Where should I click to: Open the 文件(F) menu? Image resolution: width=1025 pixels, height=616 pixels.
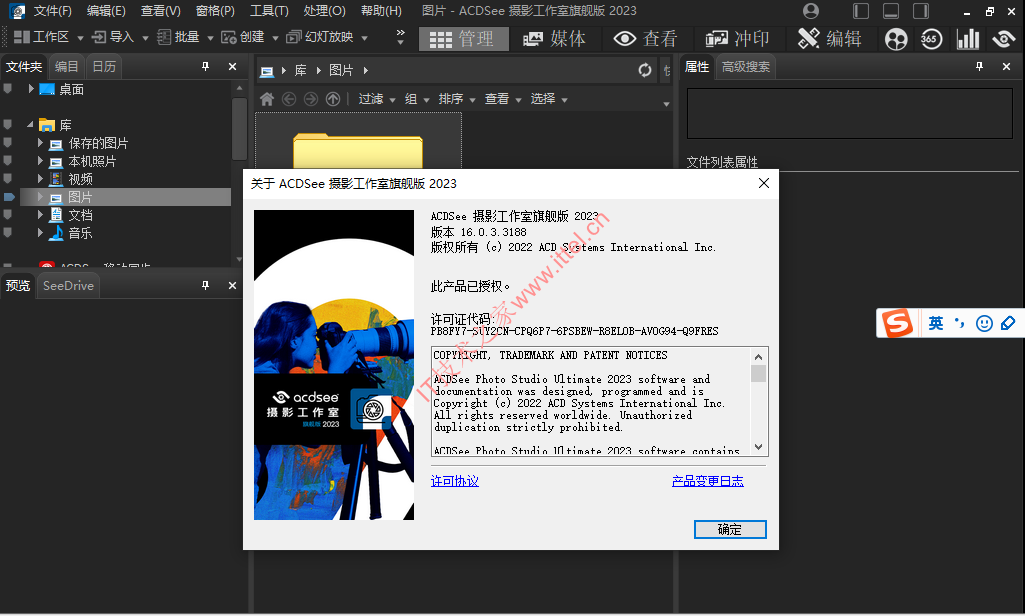[52, 11]
